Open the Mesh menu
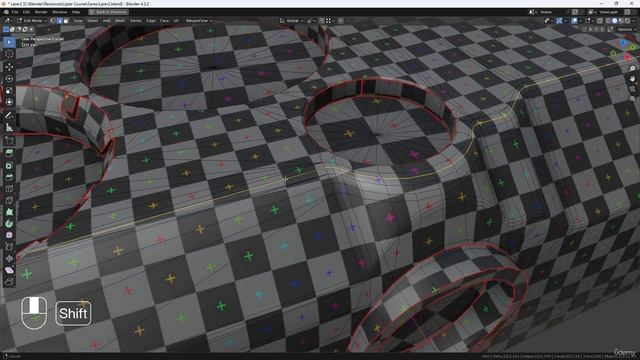Screen dimensions: 640x360 [120, 21]
